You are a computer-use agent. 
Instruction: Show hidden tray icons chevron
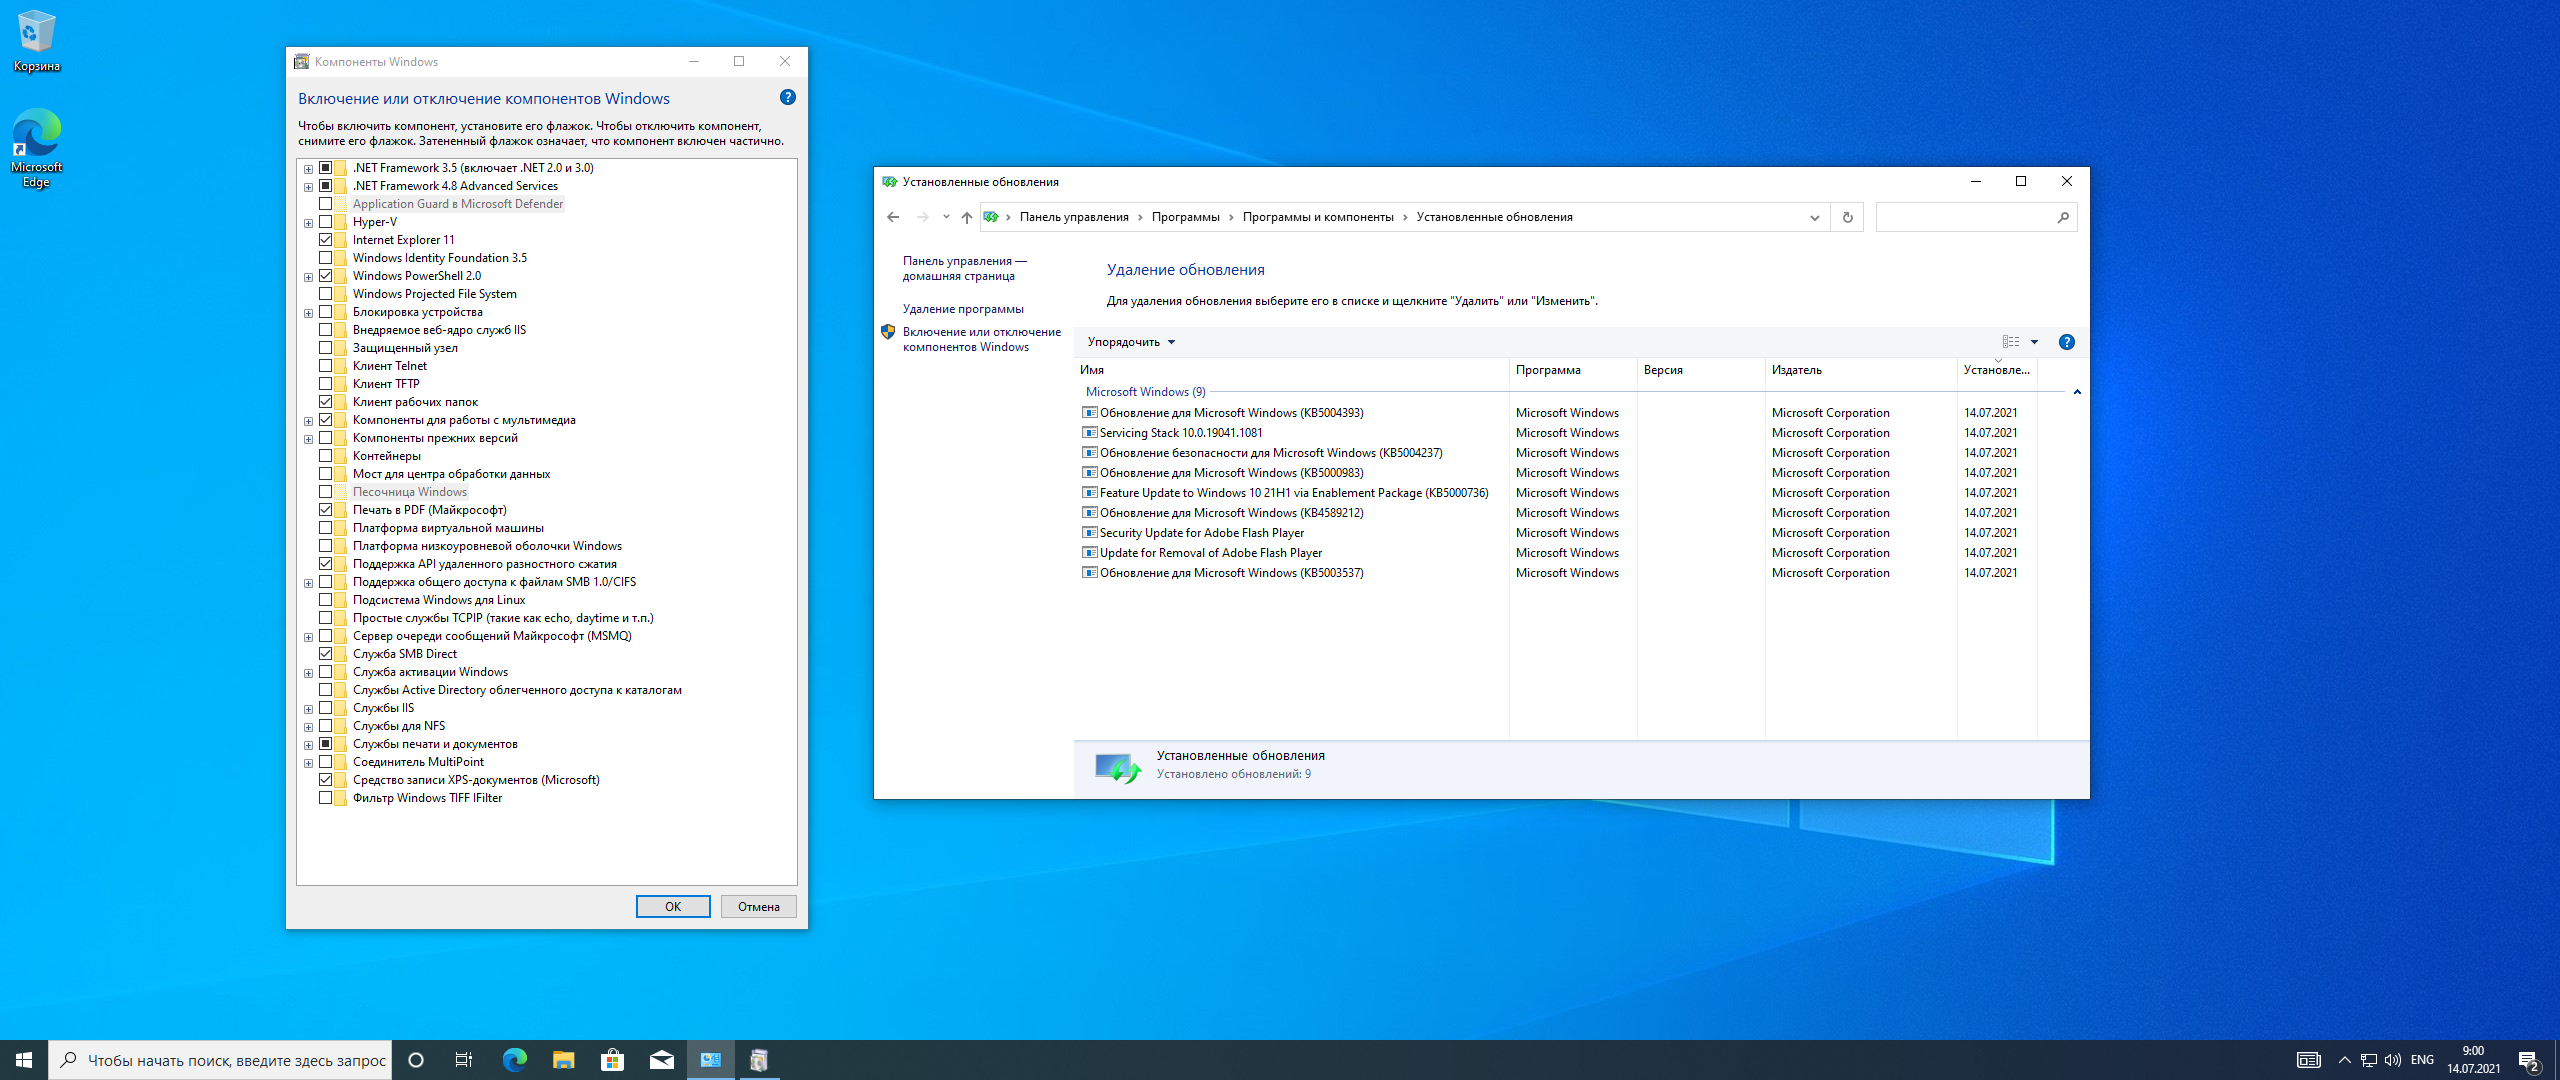pos(2344,1060)
